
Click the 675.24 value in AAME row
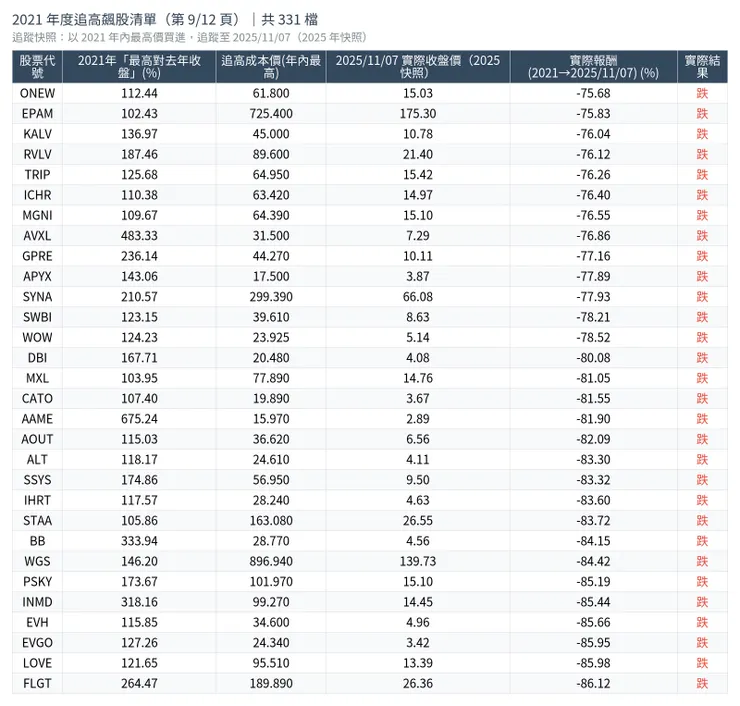click(x=139, y=419)
